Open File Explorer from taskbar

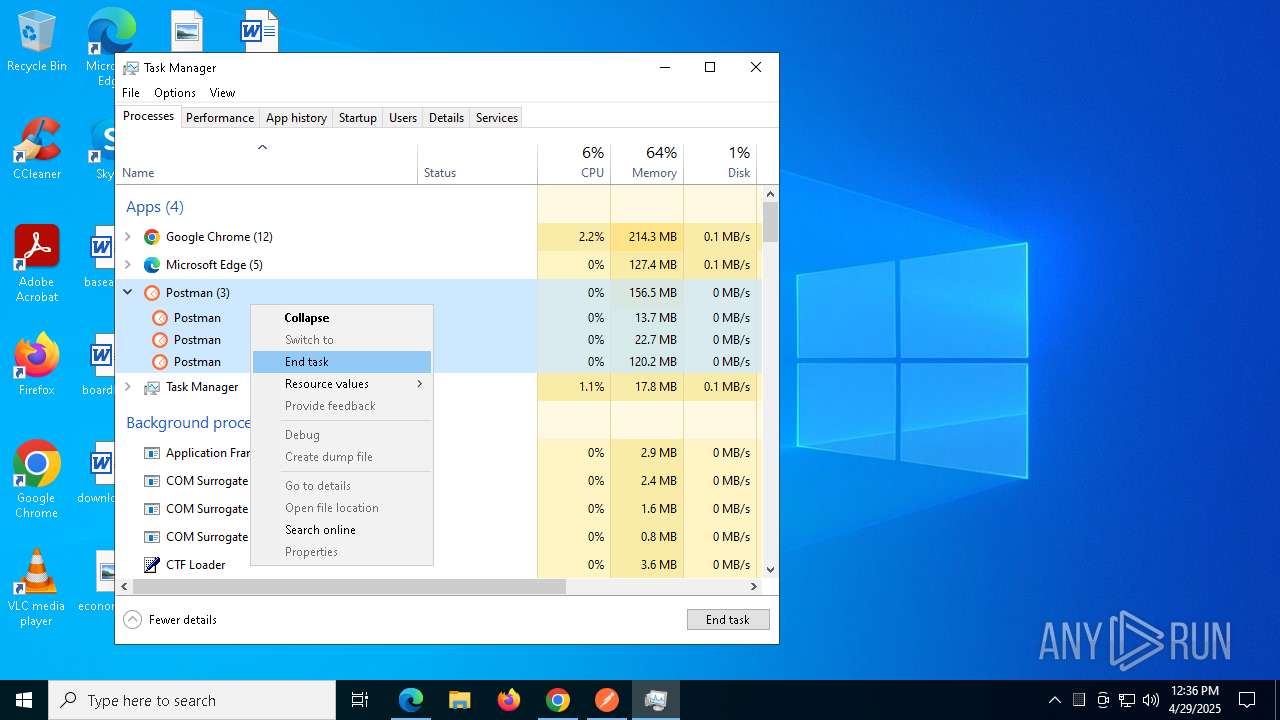click(x=460, y=700)
